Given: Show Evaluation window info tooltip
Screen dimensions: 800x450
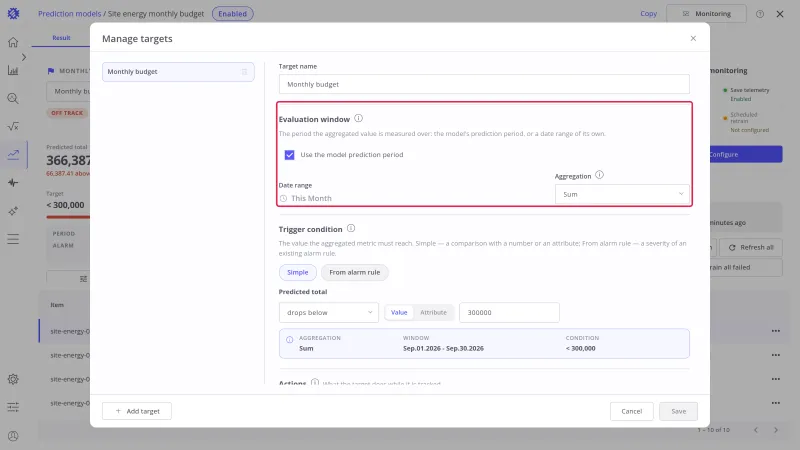Looking at the screenshot, I should (359, 118).
